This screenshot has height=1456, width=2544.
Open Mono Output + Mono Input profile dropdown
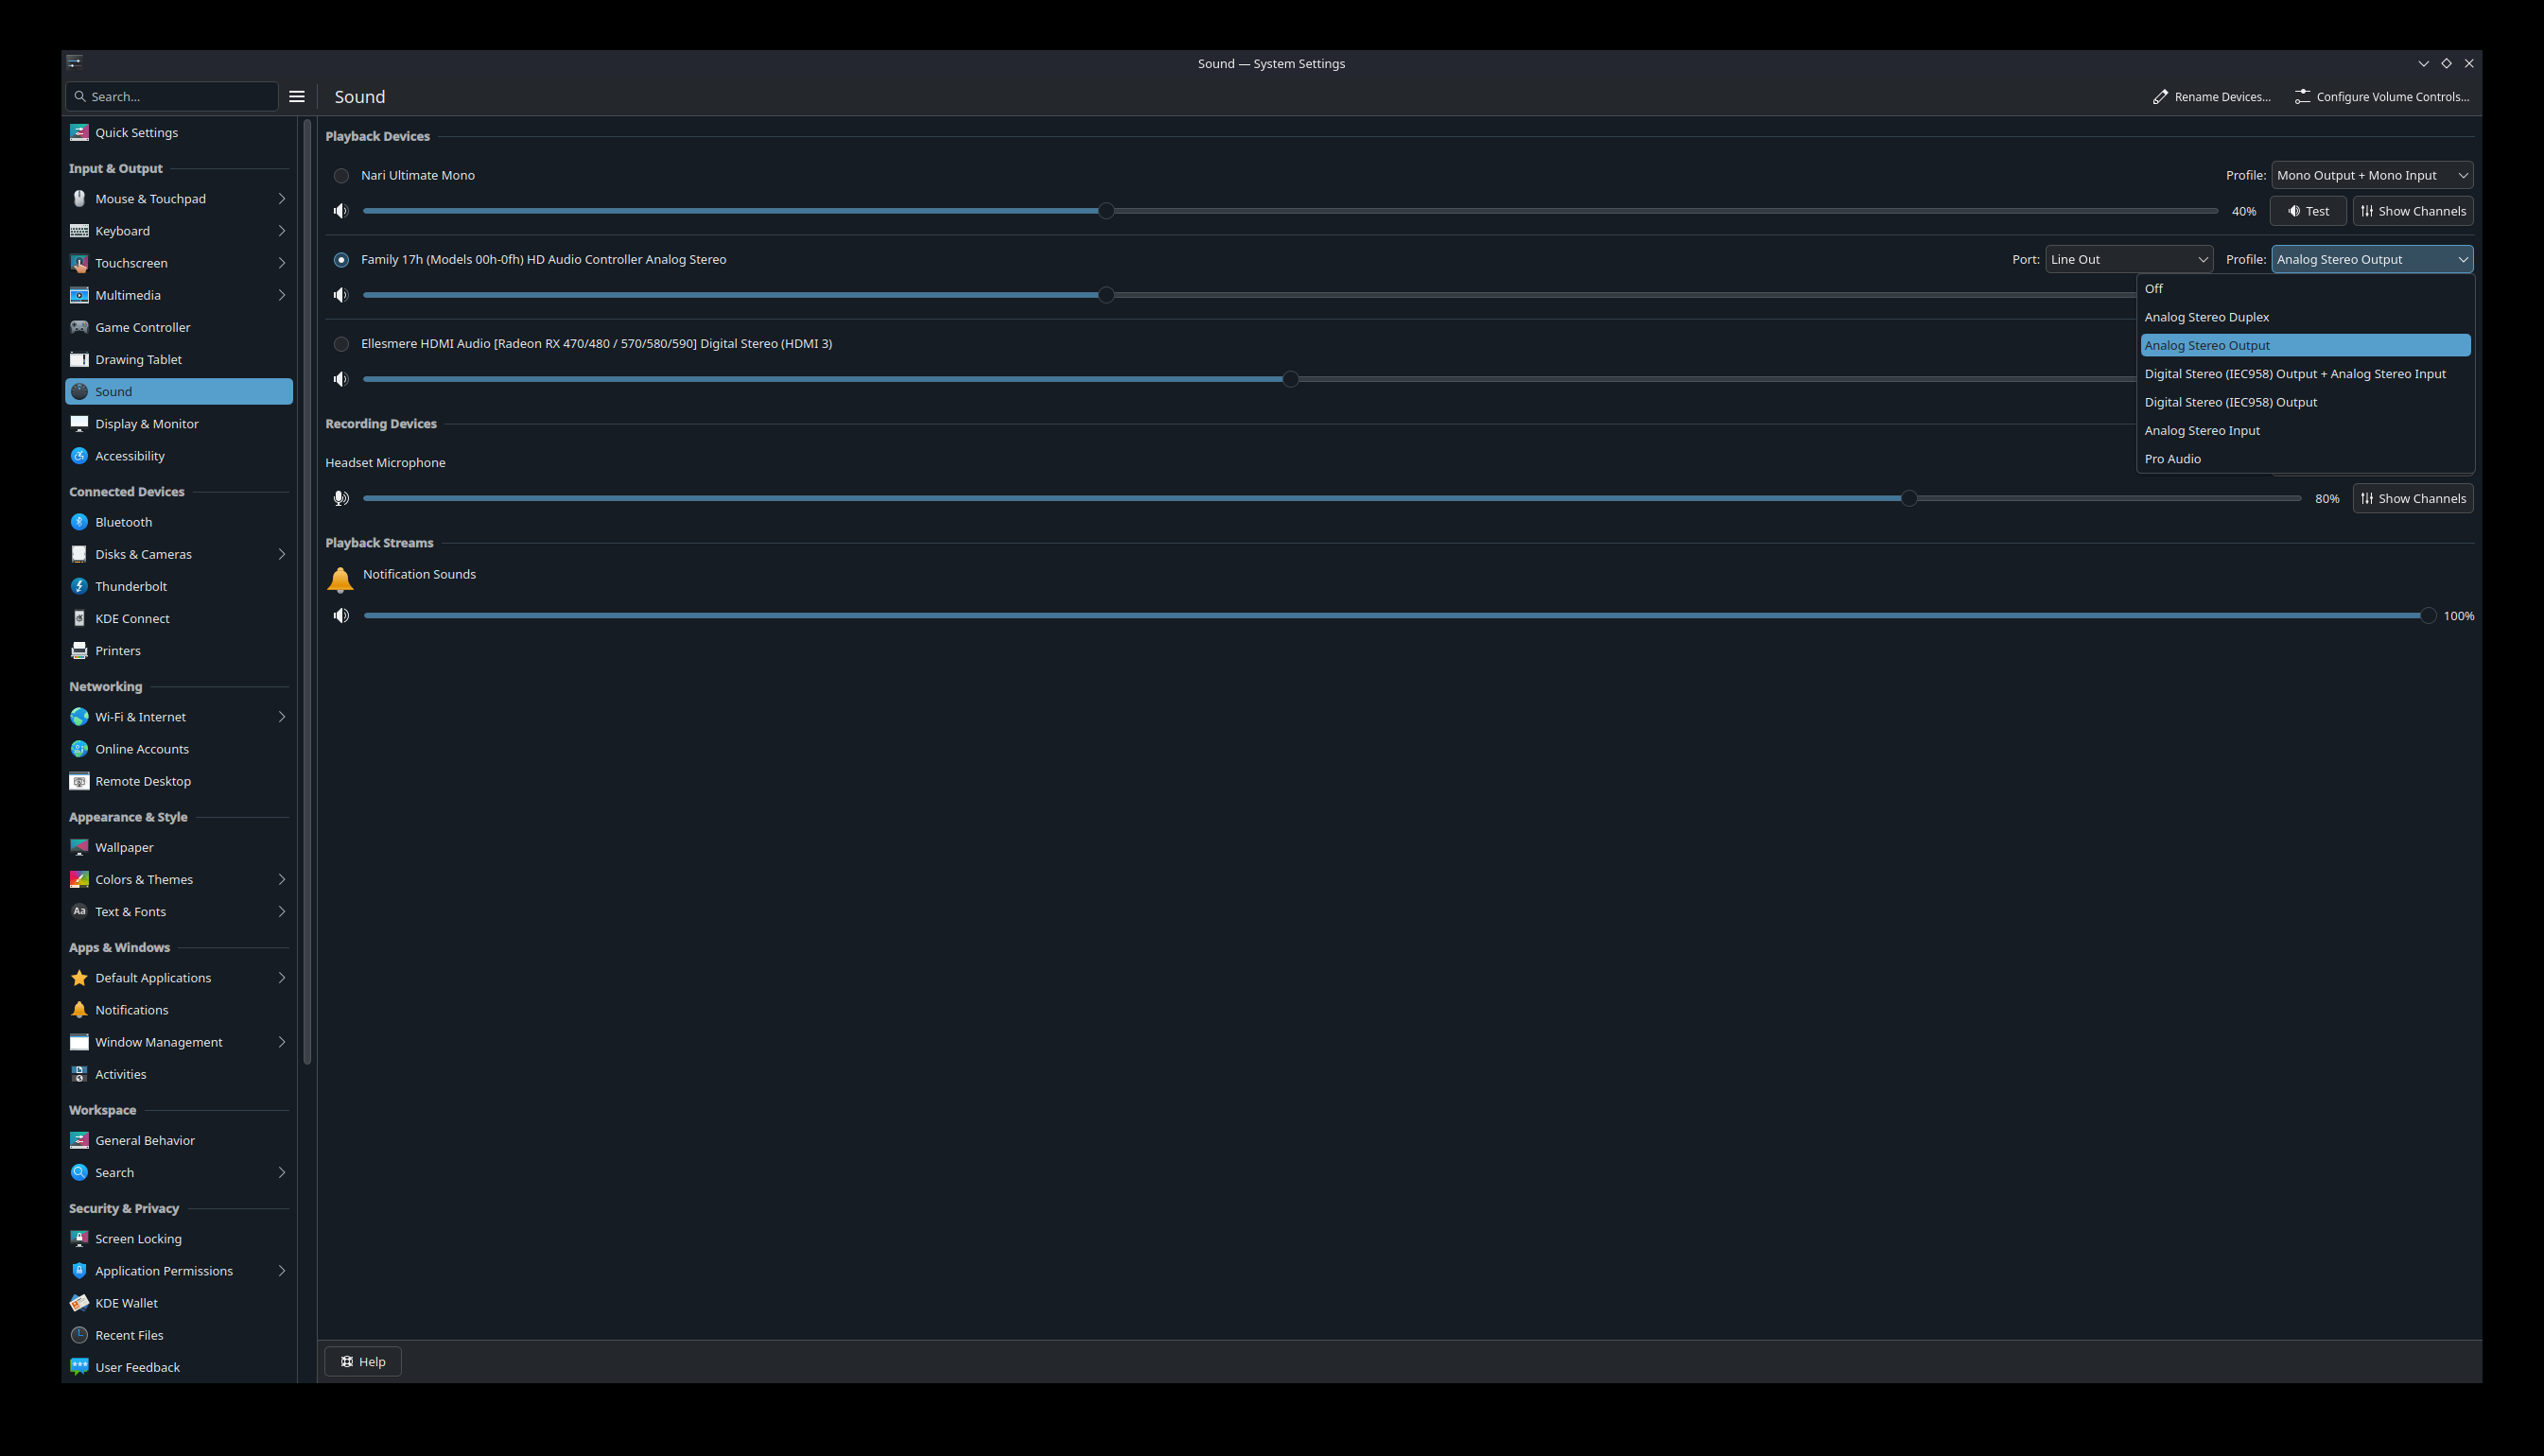[2371, 176]
